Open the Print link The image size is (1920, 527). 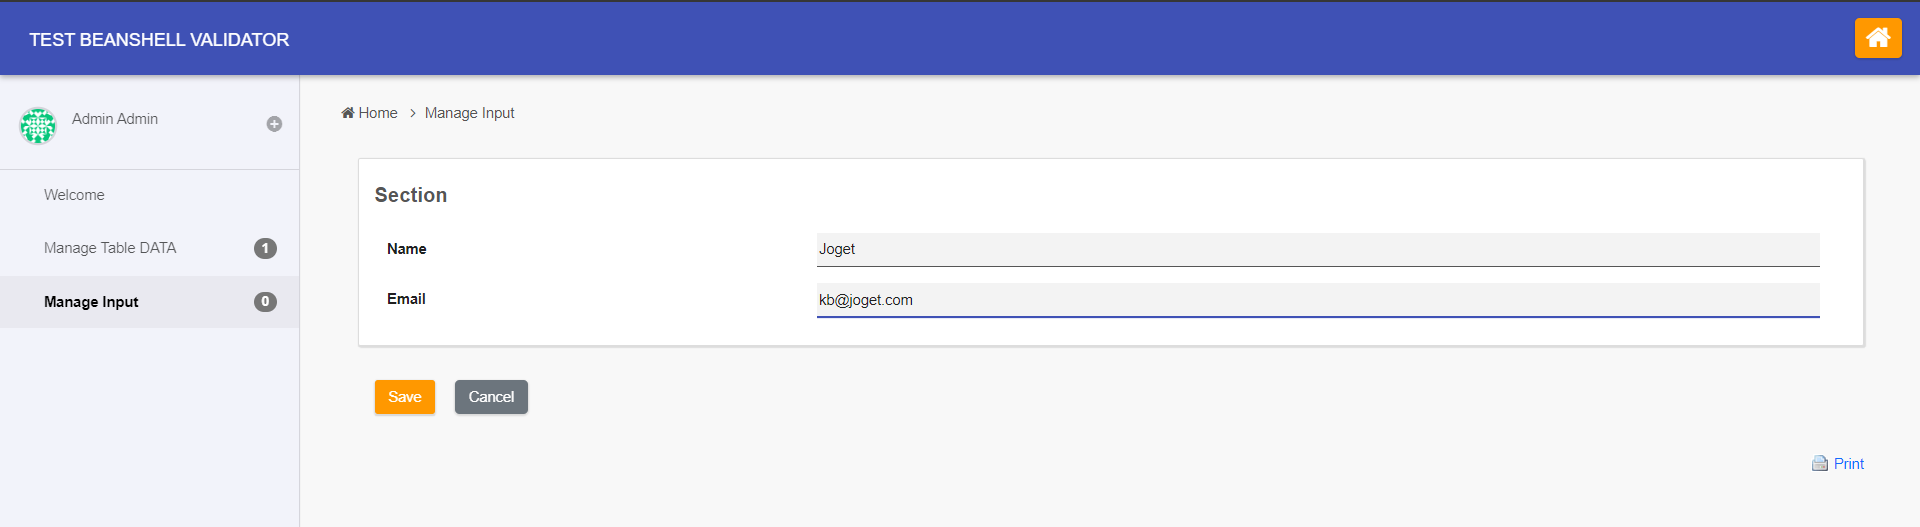pos(1849,464)
